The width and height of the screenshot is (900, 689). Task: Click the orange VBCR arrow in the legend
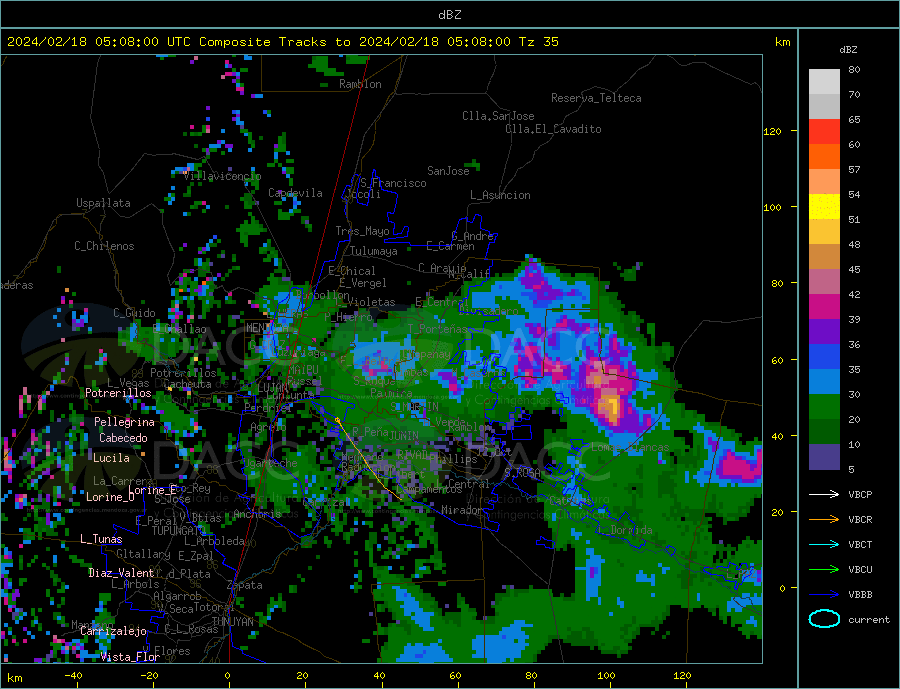point(824,520)
